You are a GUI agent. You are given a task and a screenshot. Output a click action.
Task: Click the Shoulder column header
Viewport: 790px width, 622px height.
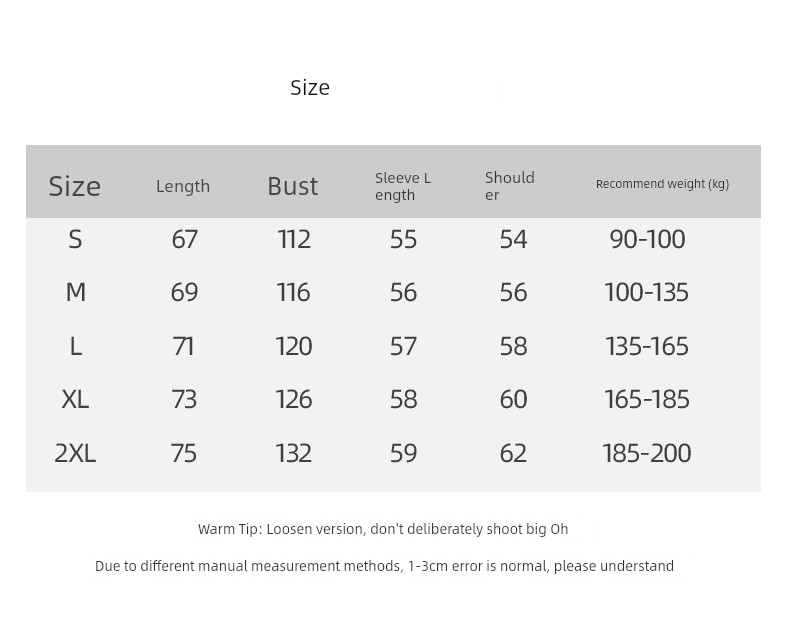[509, 186]
